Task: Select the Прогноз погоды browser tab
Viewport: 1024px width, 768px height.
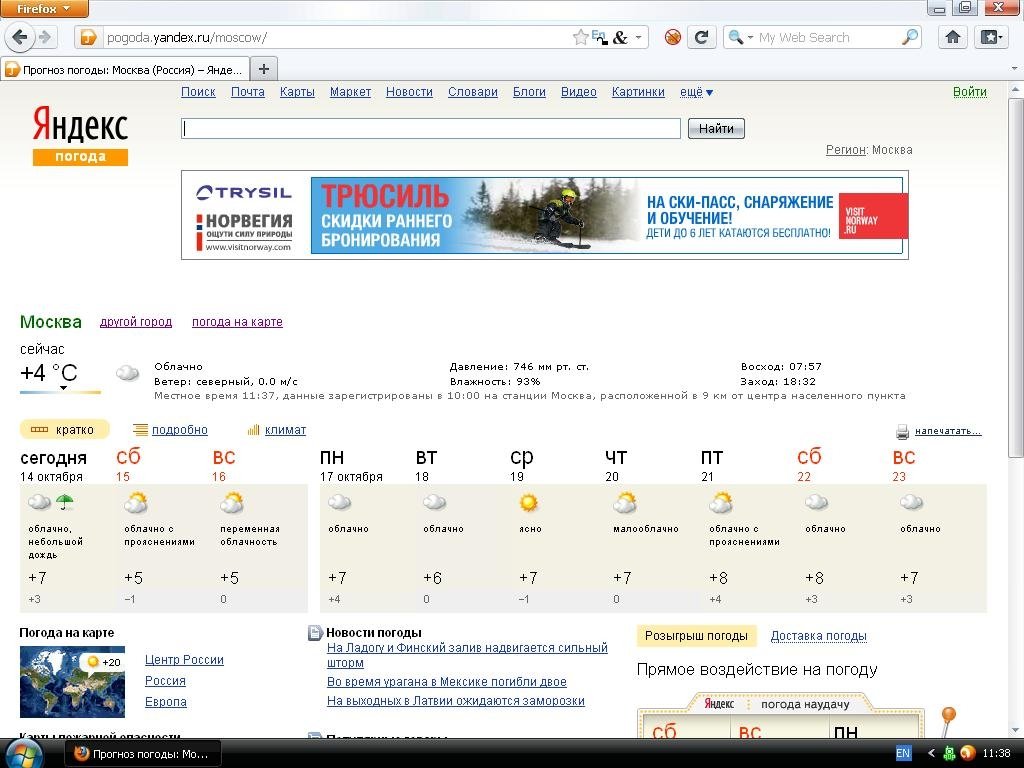Action: (x=124, y=69)
